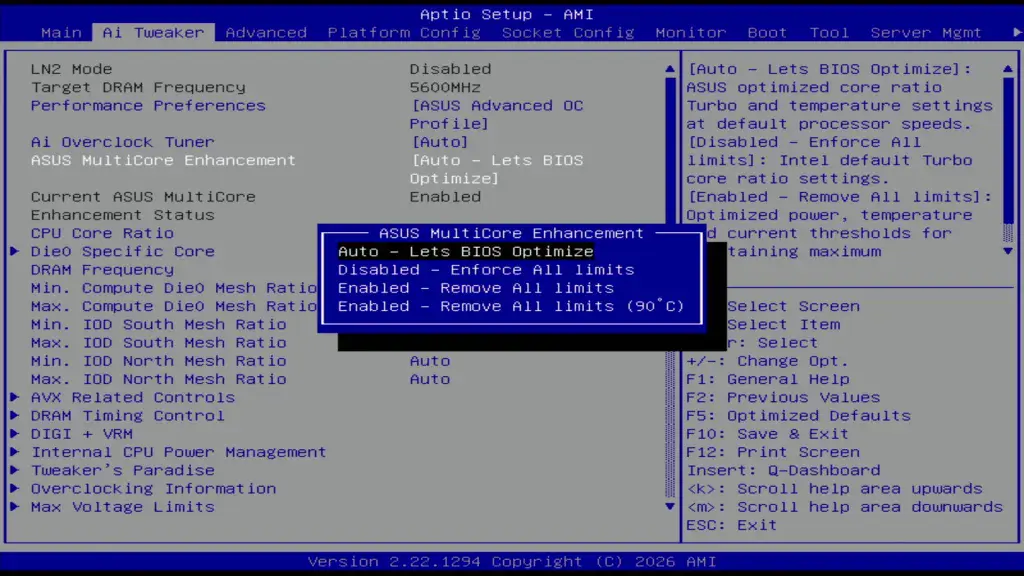Go to the Monitor tab

coord(690,32)
